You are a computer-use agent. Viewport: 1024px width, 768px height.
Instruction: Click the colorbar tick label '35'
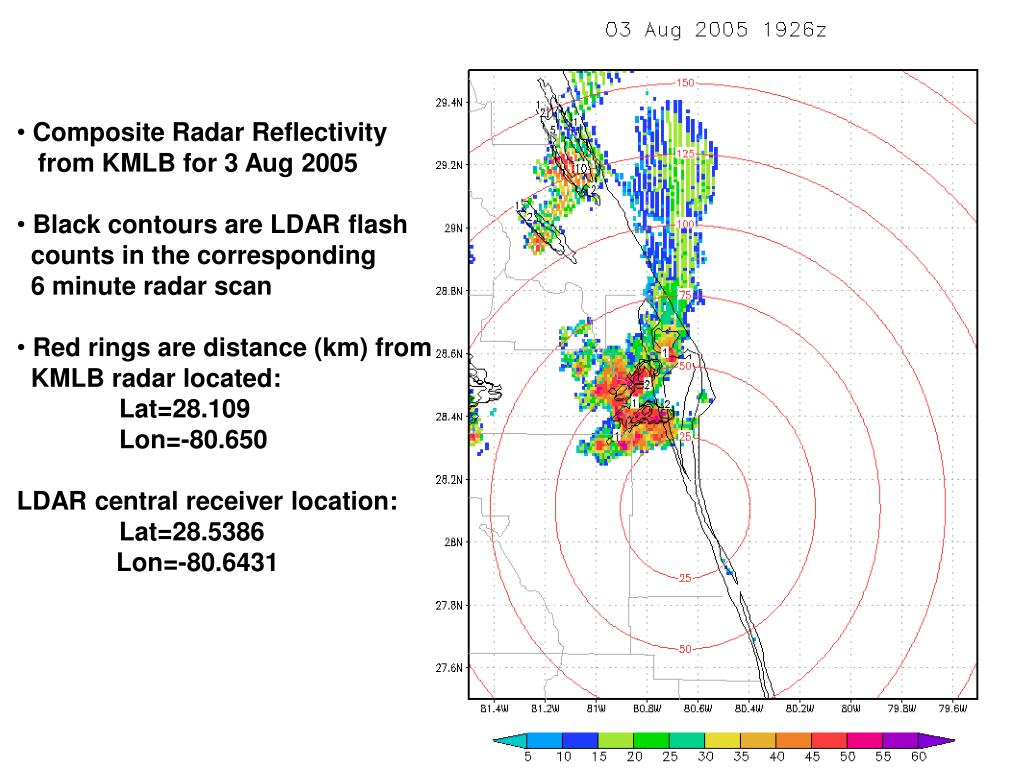coord(741,756)
